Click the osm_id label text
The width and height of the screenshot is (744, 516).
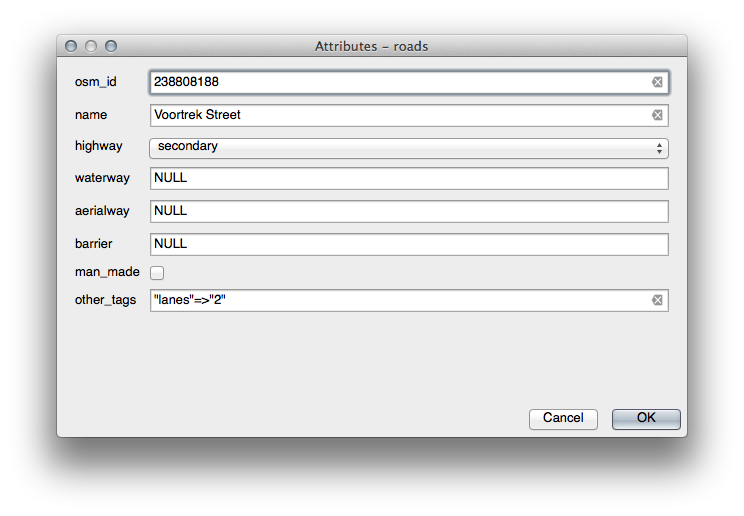(x=96, y=82)
